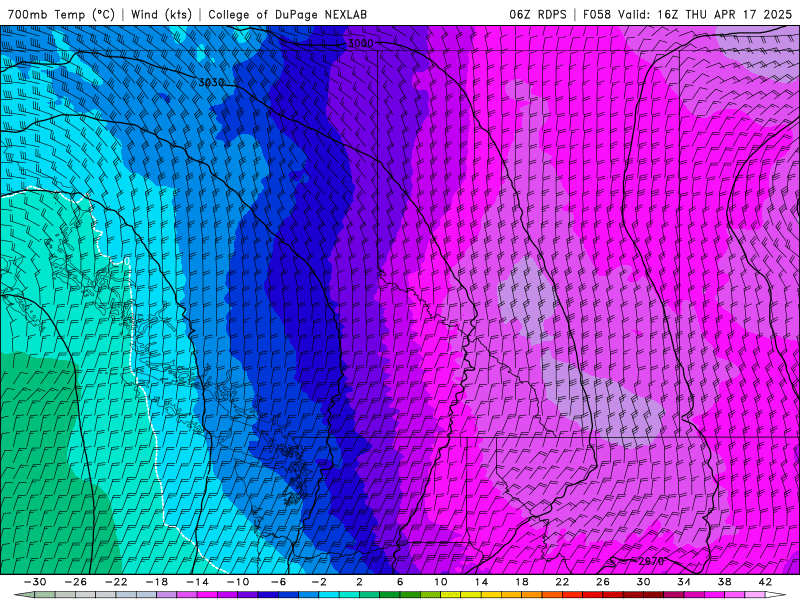This screenshot has height=600, width=800.
Task: Click the 14 legend value
Action: click(x=481, y=582)
